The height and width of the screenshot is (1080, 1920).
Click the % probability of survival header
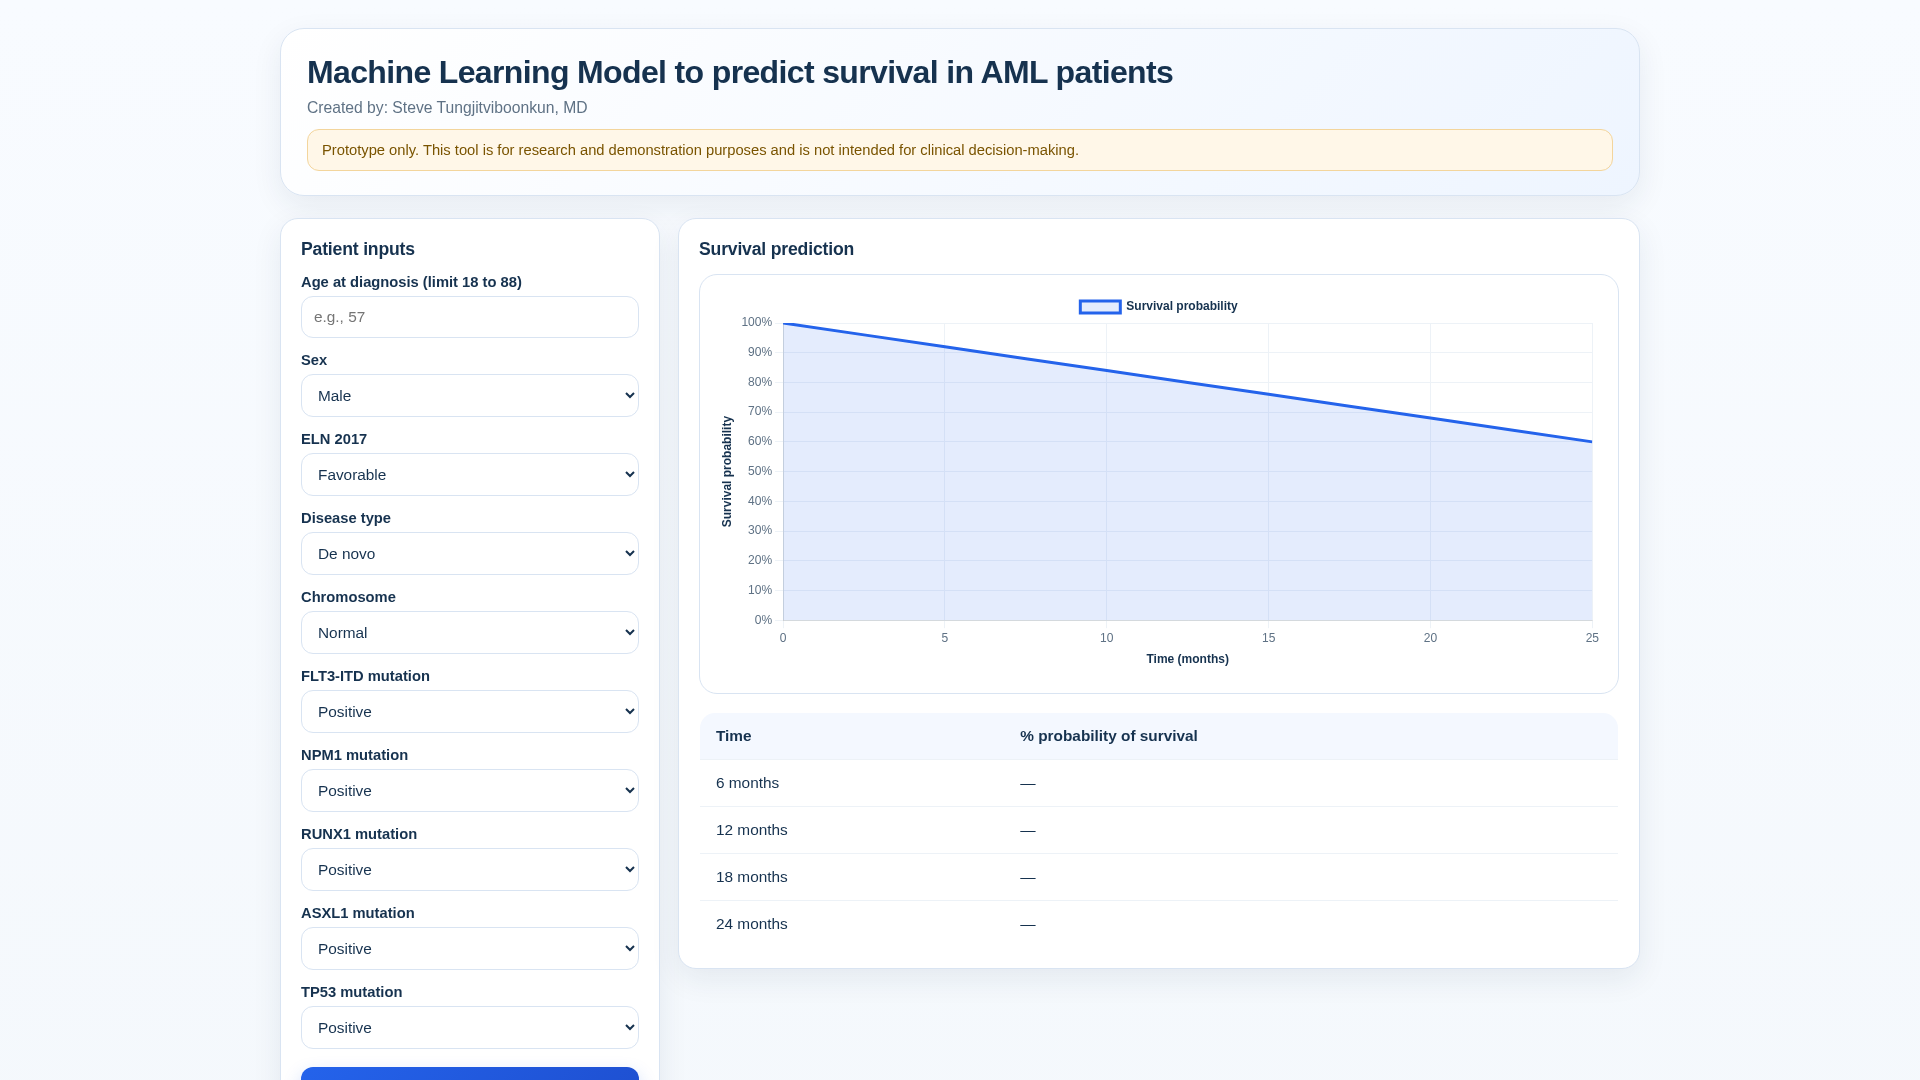click(x=1108, y=736)
